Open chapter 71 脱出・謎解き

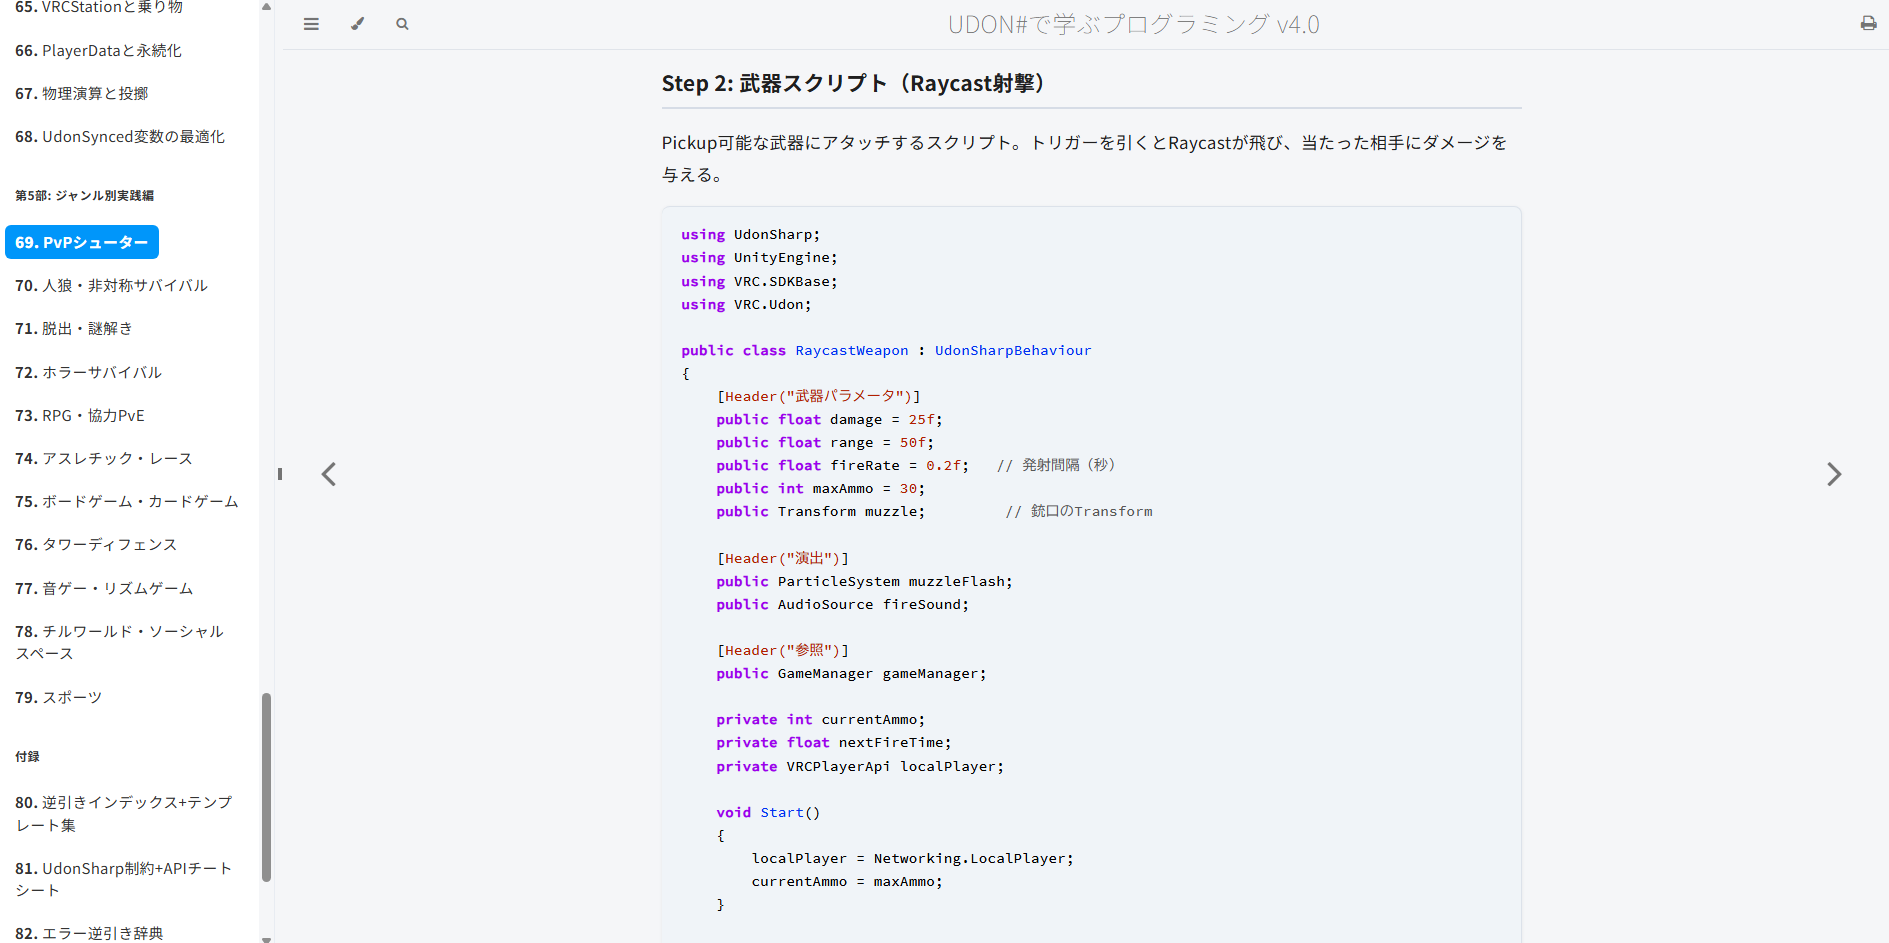[x=74, y=329]
